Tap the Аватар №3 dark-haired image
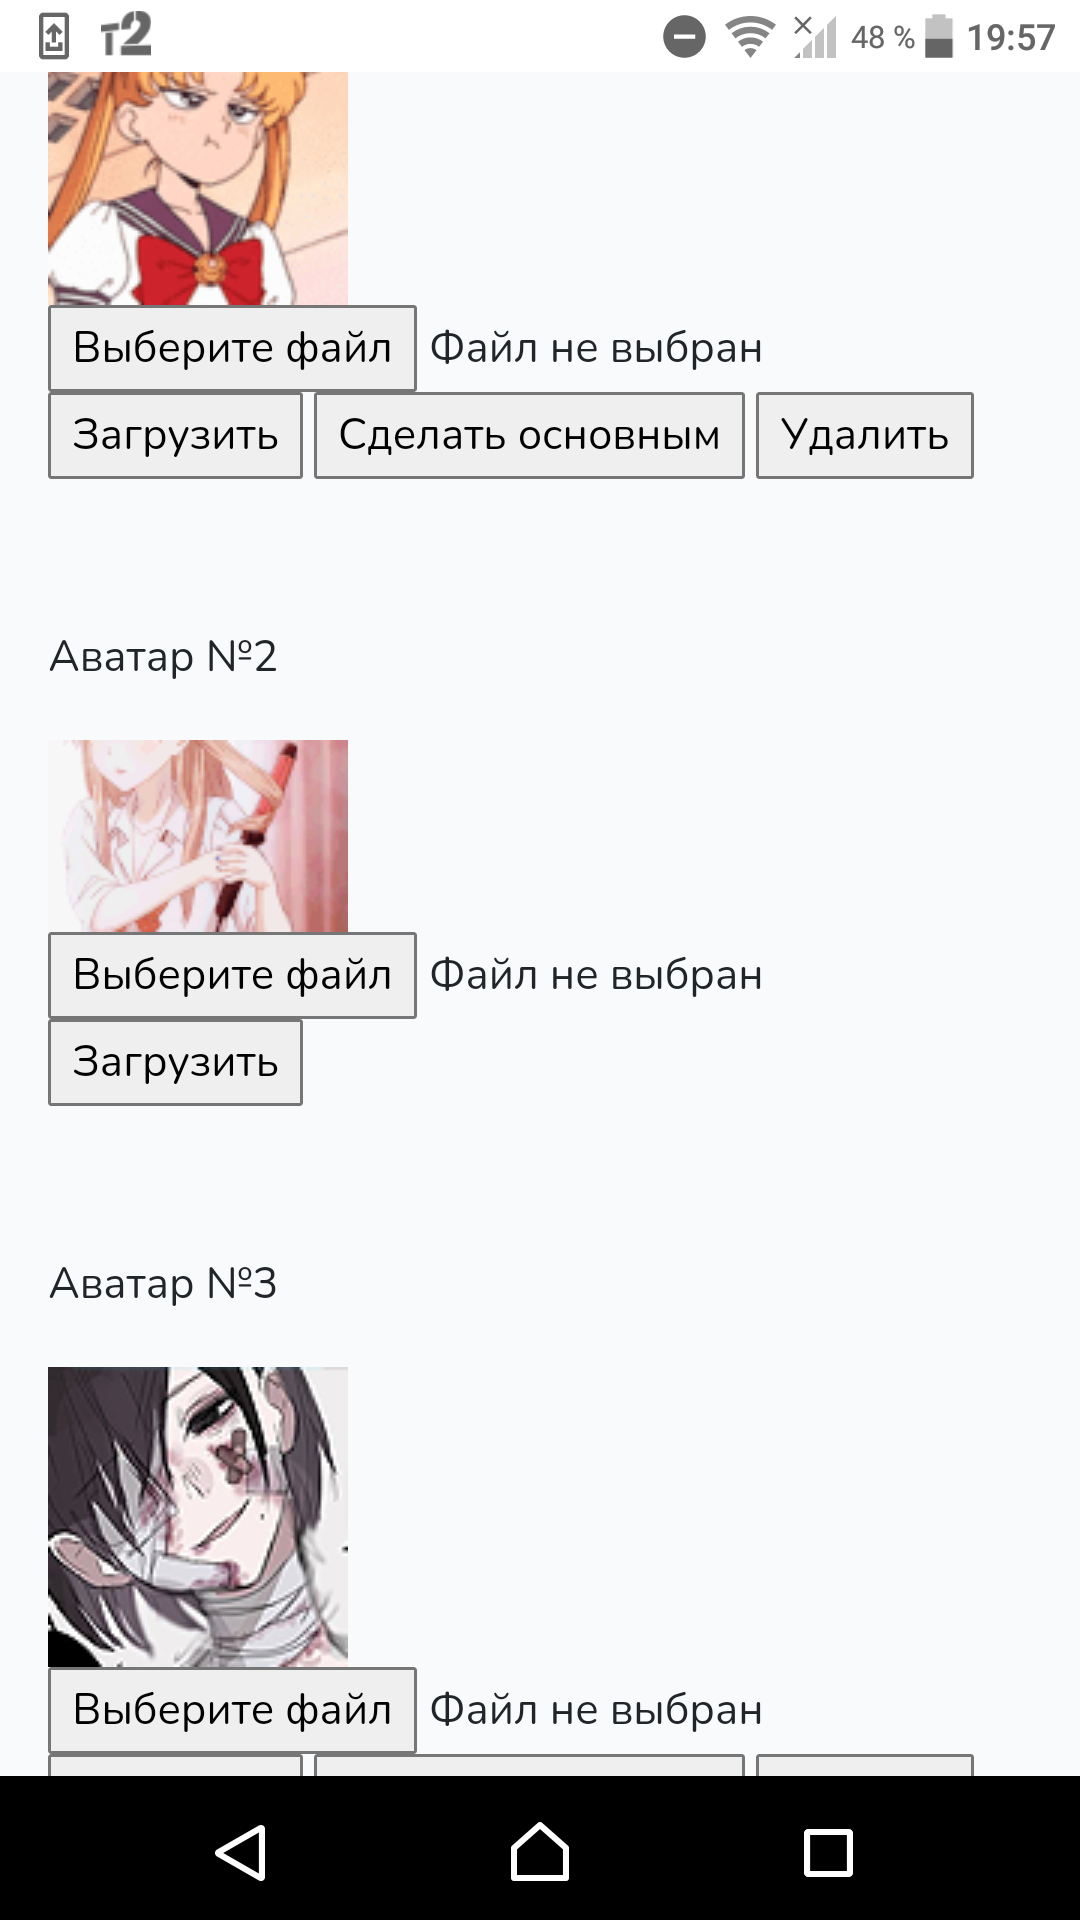The image size is (1080, 1920). pos(198,1516)
